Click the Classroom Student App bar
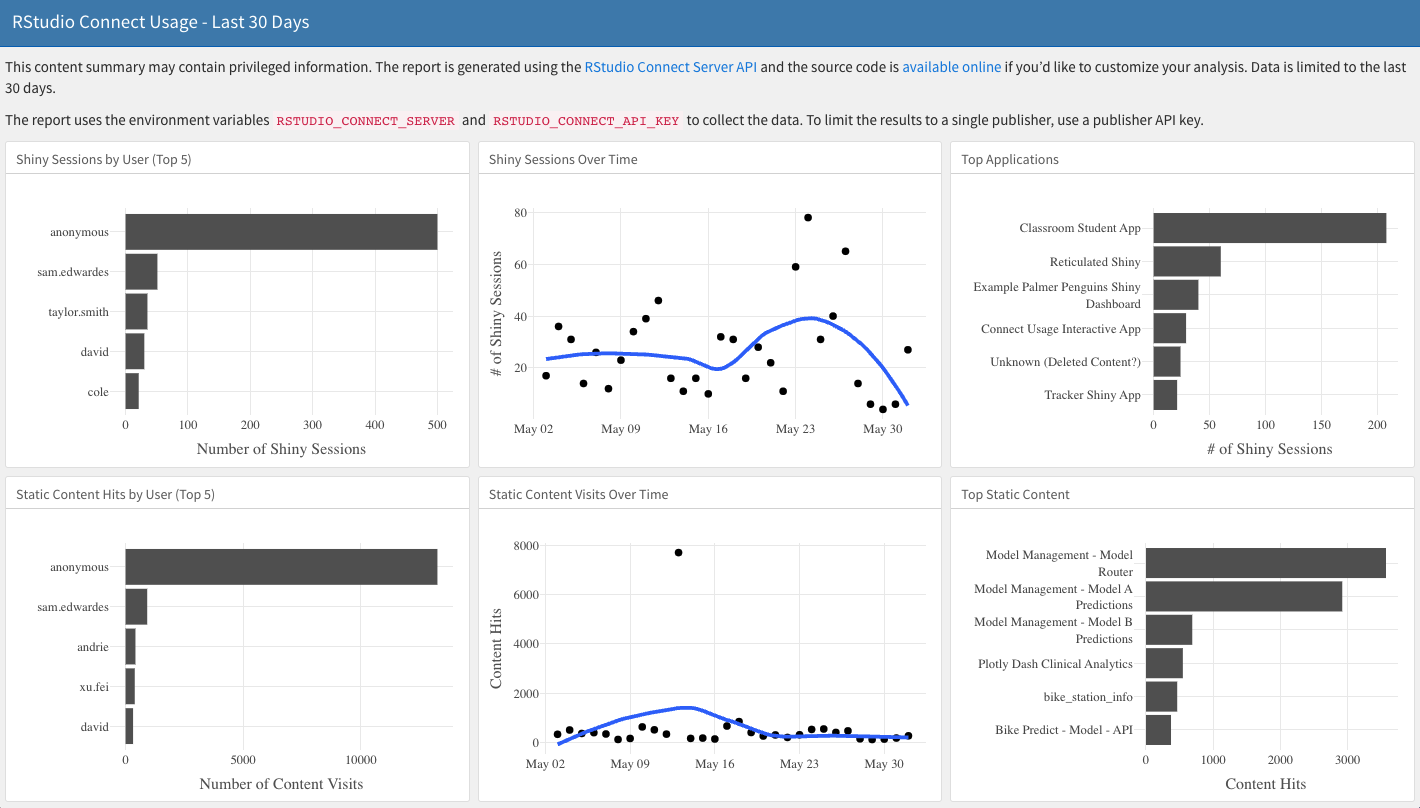 (1269, 228)
